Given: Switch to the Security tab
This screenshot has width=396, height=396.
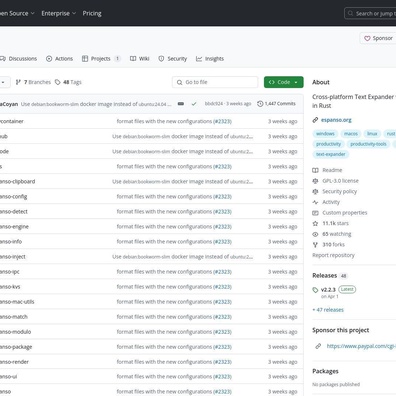Looking at the screenshot, I should click(173, 59).
